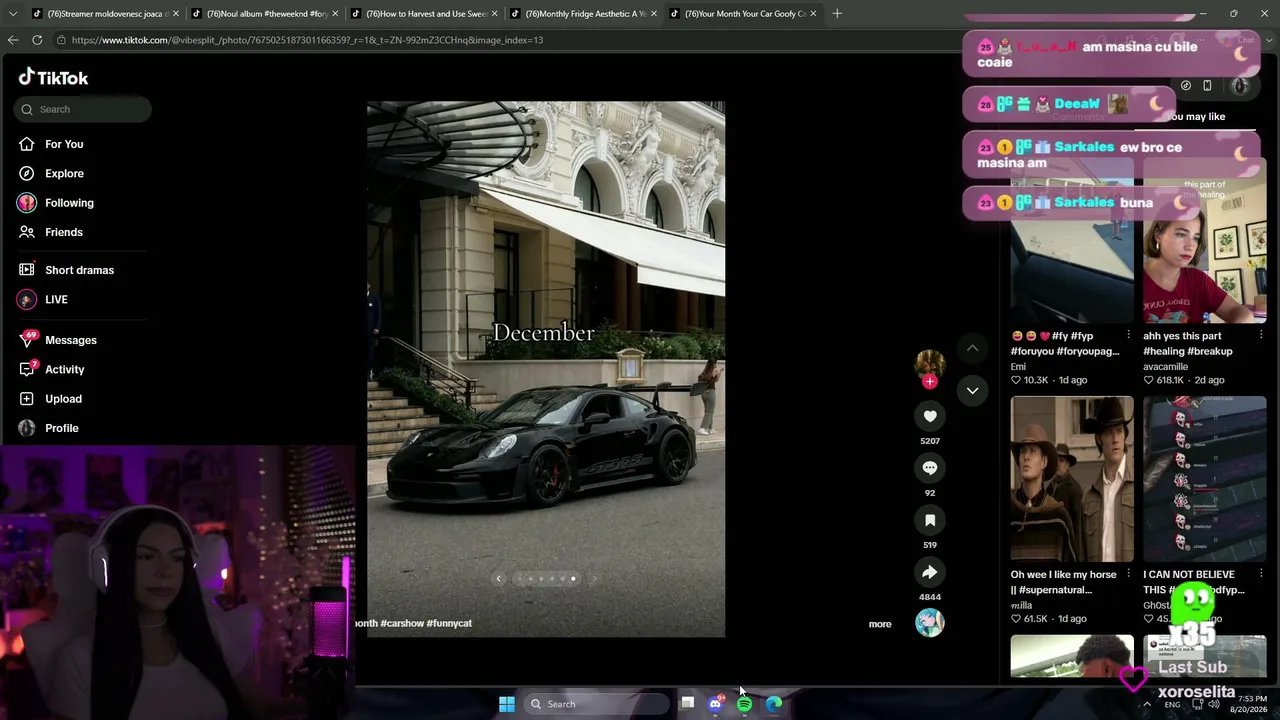The height and width of the screenshot is (720, 1280).
Task: Go to the previous video
Action: pyautogui.click(x=972, y=348)
